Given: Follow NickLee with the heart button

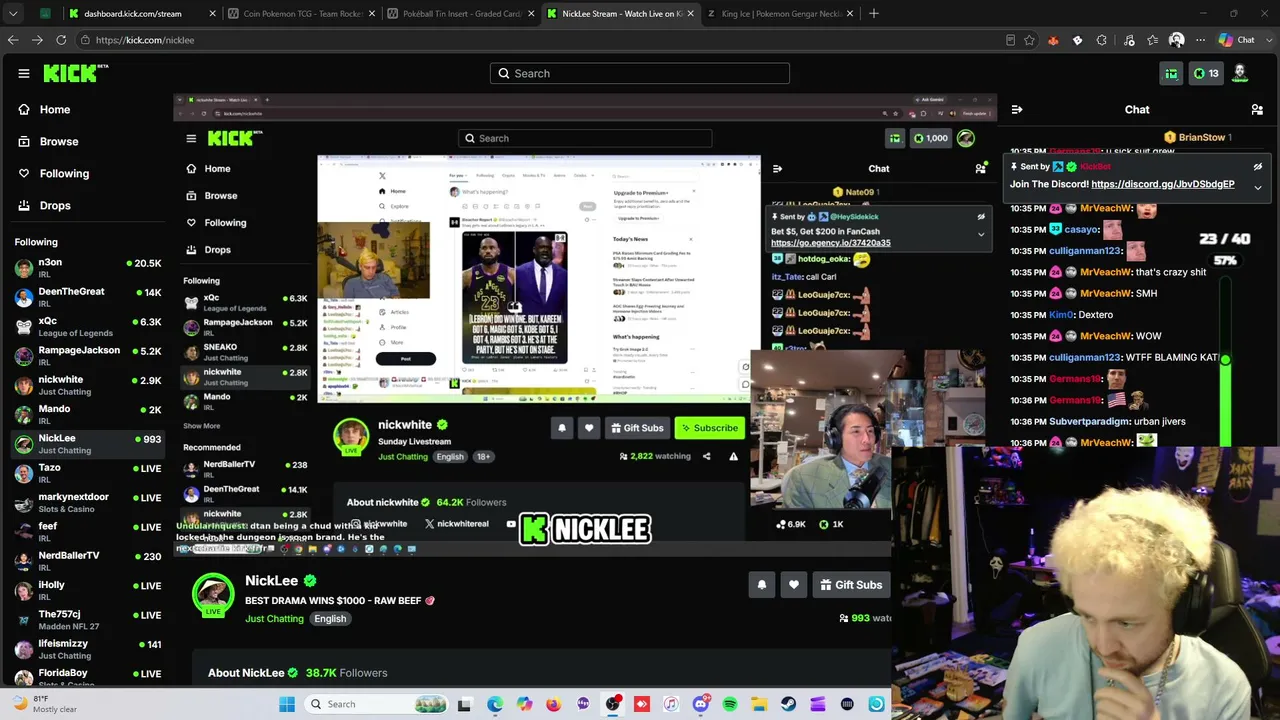Looking at the screenshot, I should pyautogui.click(x=794, y=585).
